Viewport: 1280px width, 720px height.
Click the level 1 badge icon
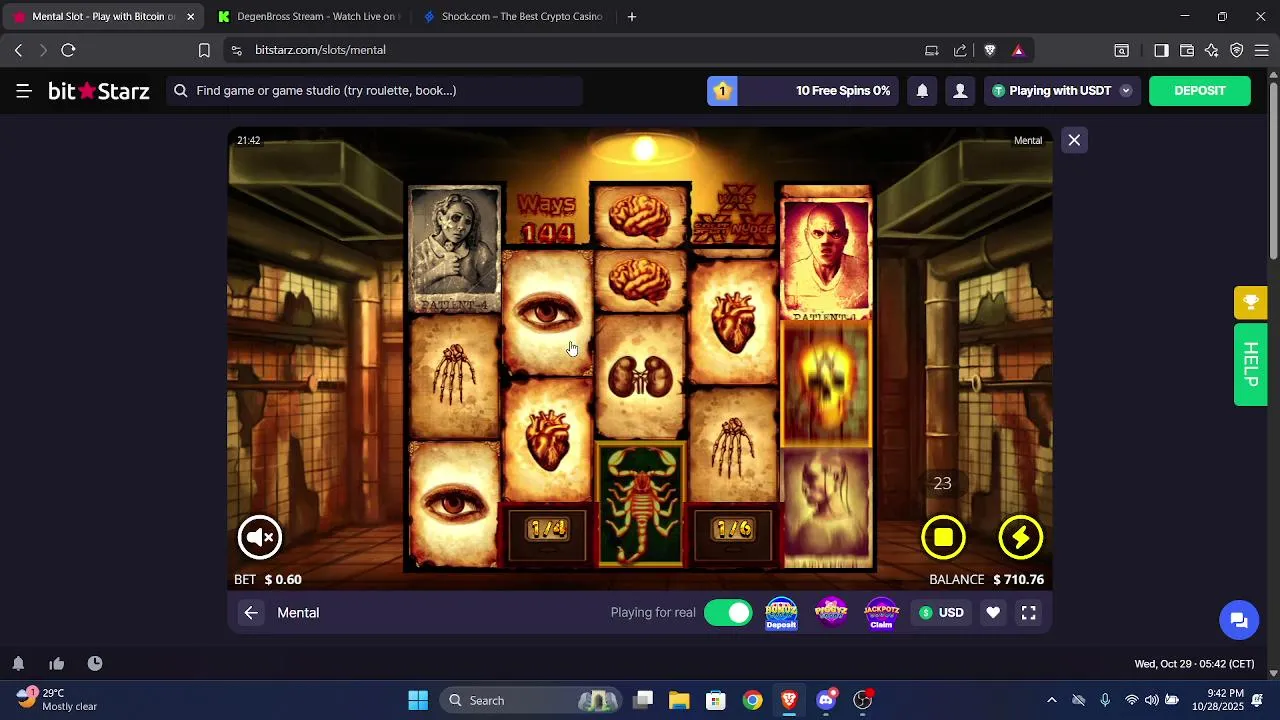[x=722, y=91]
